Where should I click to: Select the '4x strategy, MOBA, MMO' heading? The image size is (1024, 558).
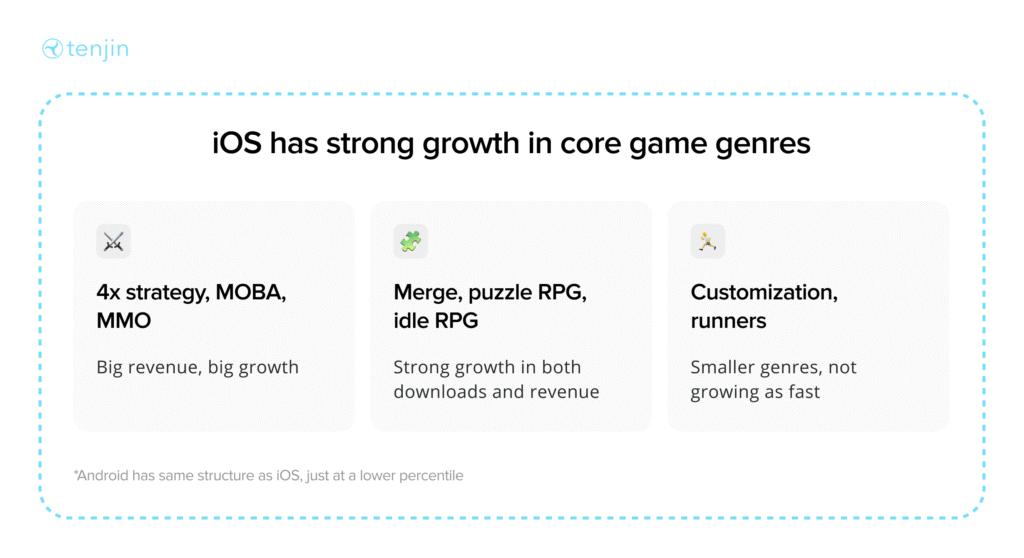click(x=191, y=306)
